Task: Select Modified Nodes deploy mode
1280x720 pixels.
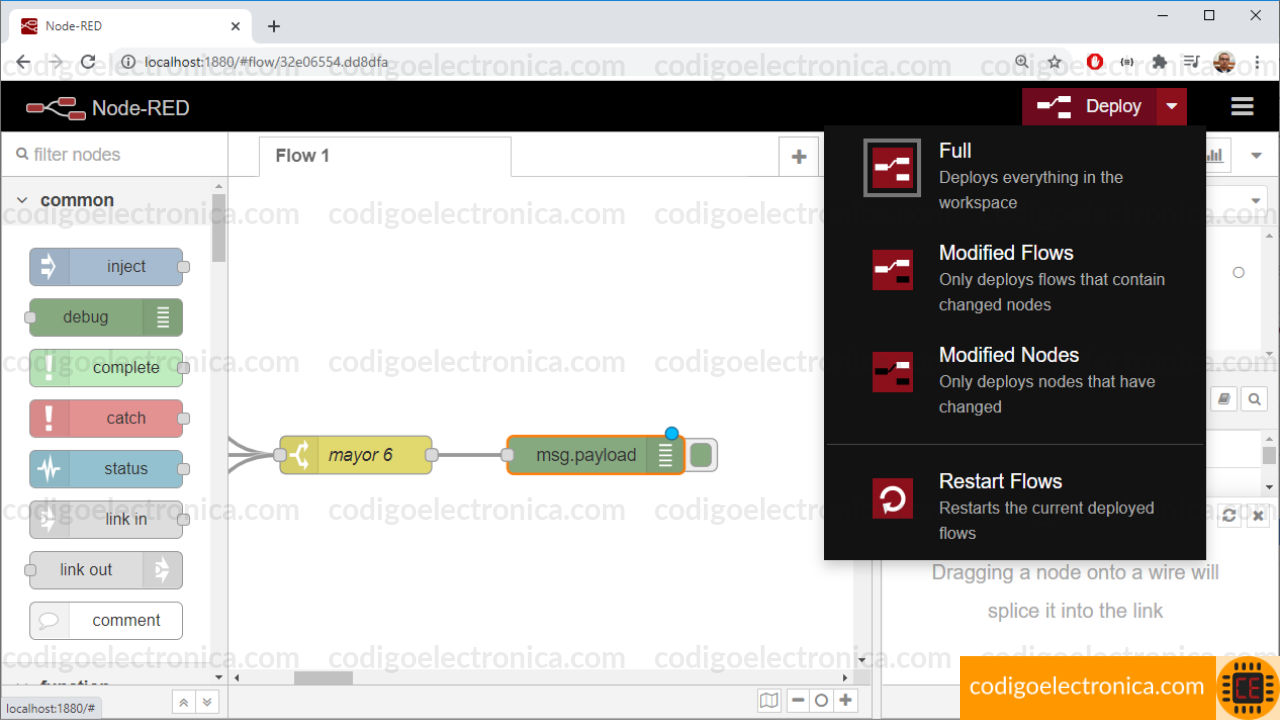Action: click(1015, 379)
